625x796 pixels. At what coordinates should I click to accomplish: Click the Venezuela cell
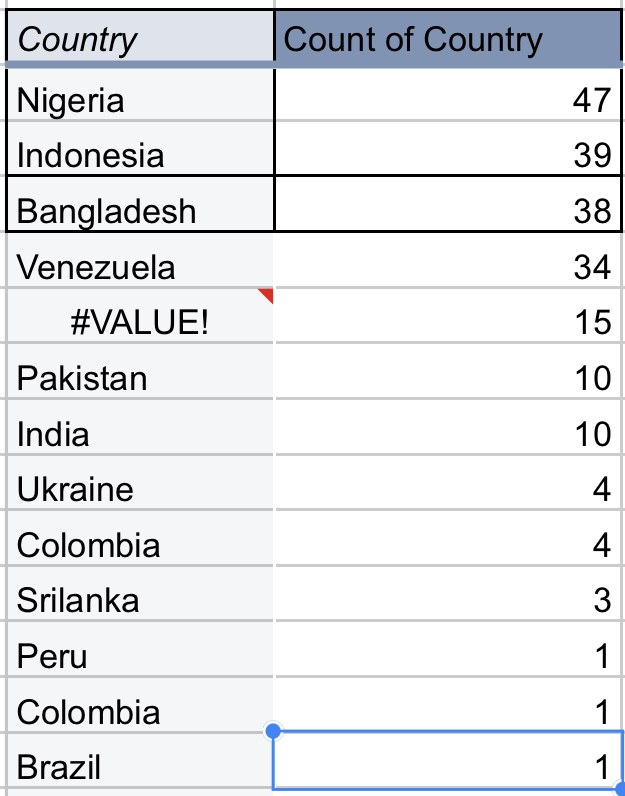[x=140, y=260]
